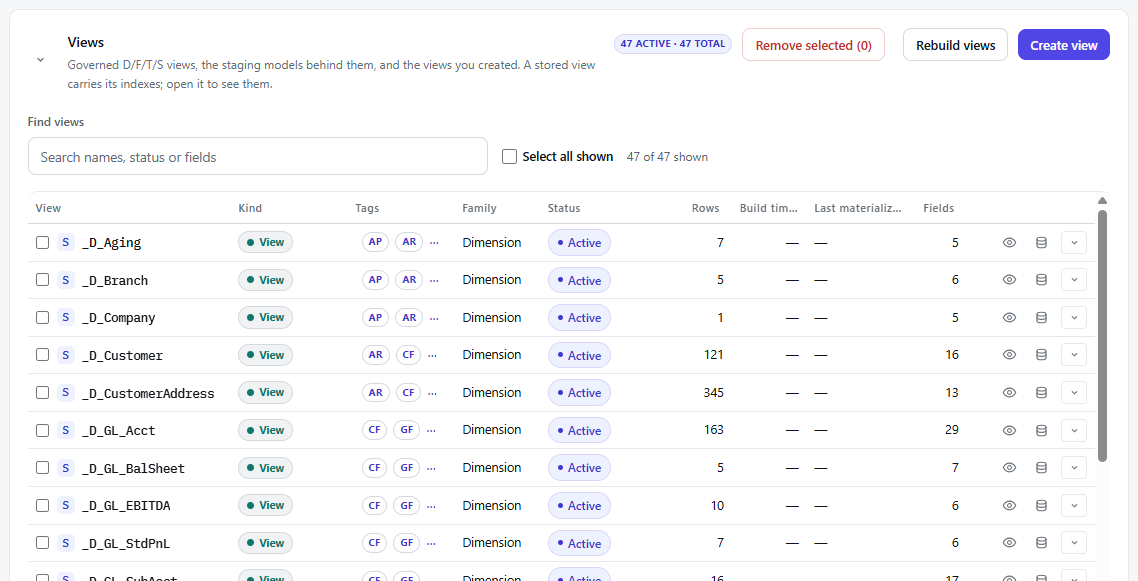This screenshot has width=1138, height=581.
Task: Preview the _D_Aging view with eye icon
Action: click(x=1009, y=242)
